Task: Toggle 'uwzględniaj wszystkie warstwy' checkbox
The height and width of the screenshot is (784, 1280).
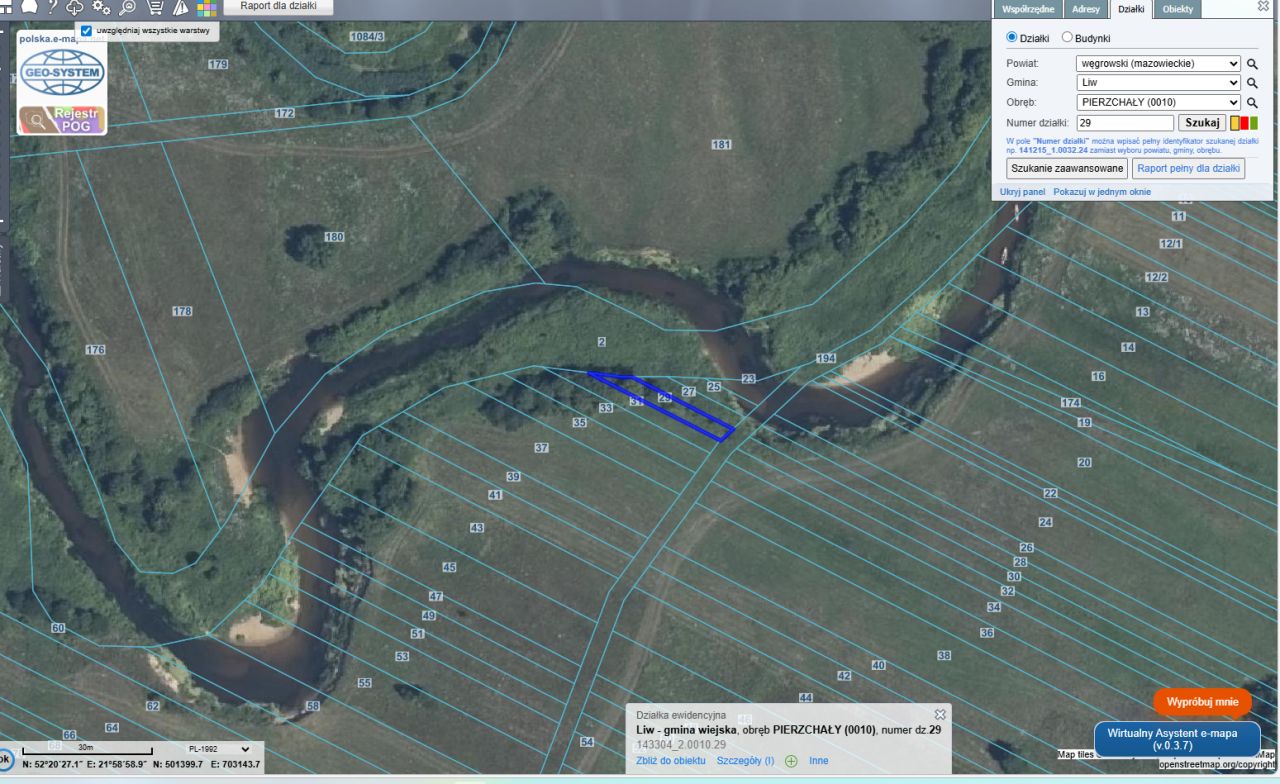Action: [86, 31]
